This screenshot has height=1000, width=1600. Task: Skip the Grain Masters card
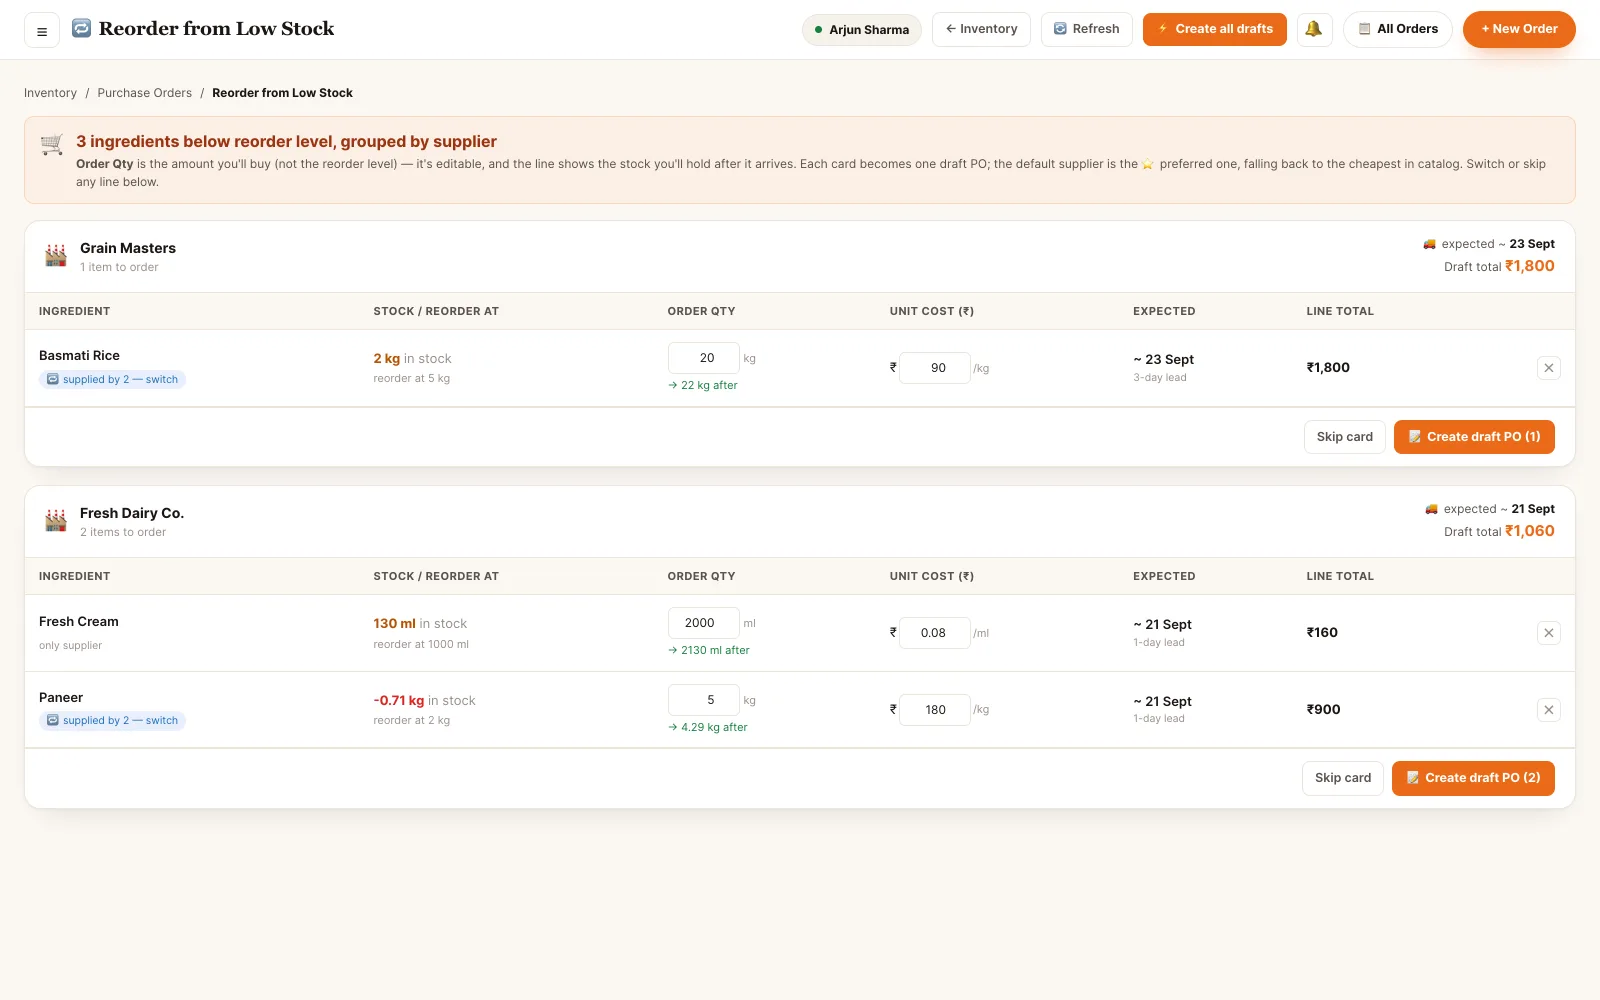[1345, 437]
